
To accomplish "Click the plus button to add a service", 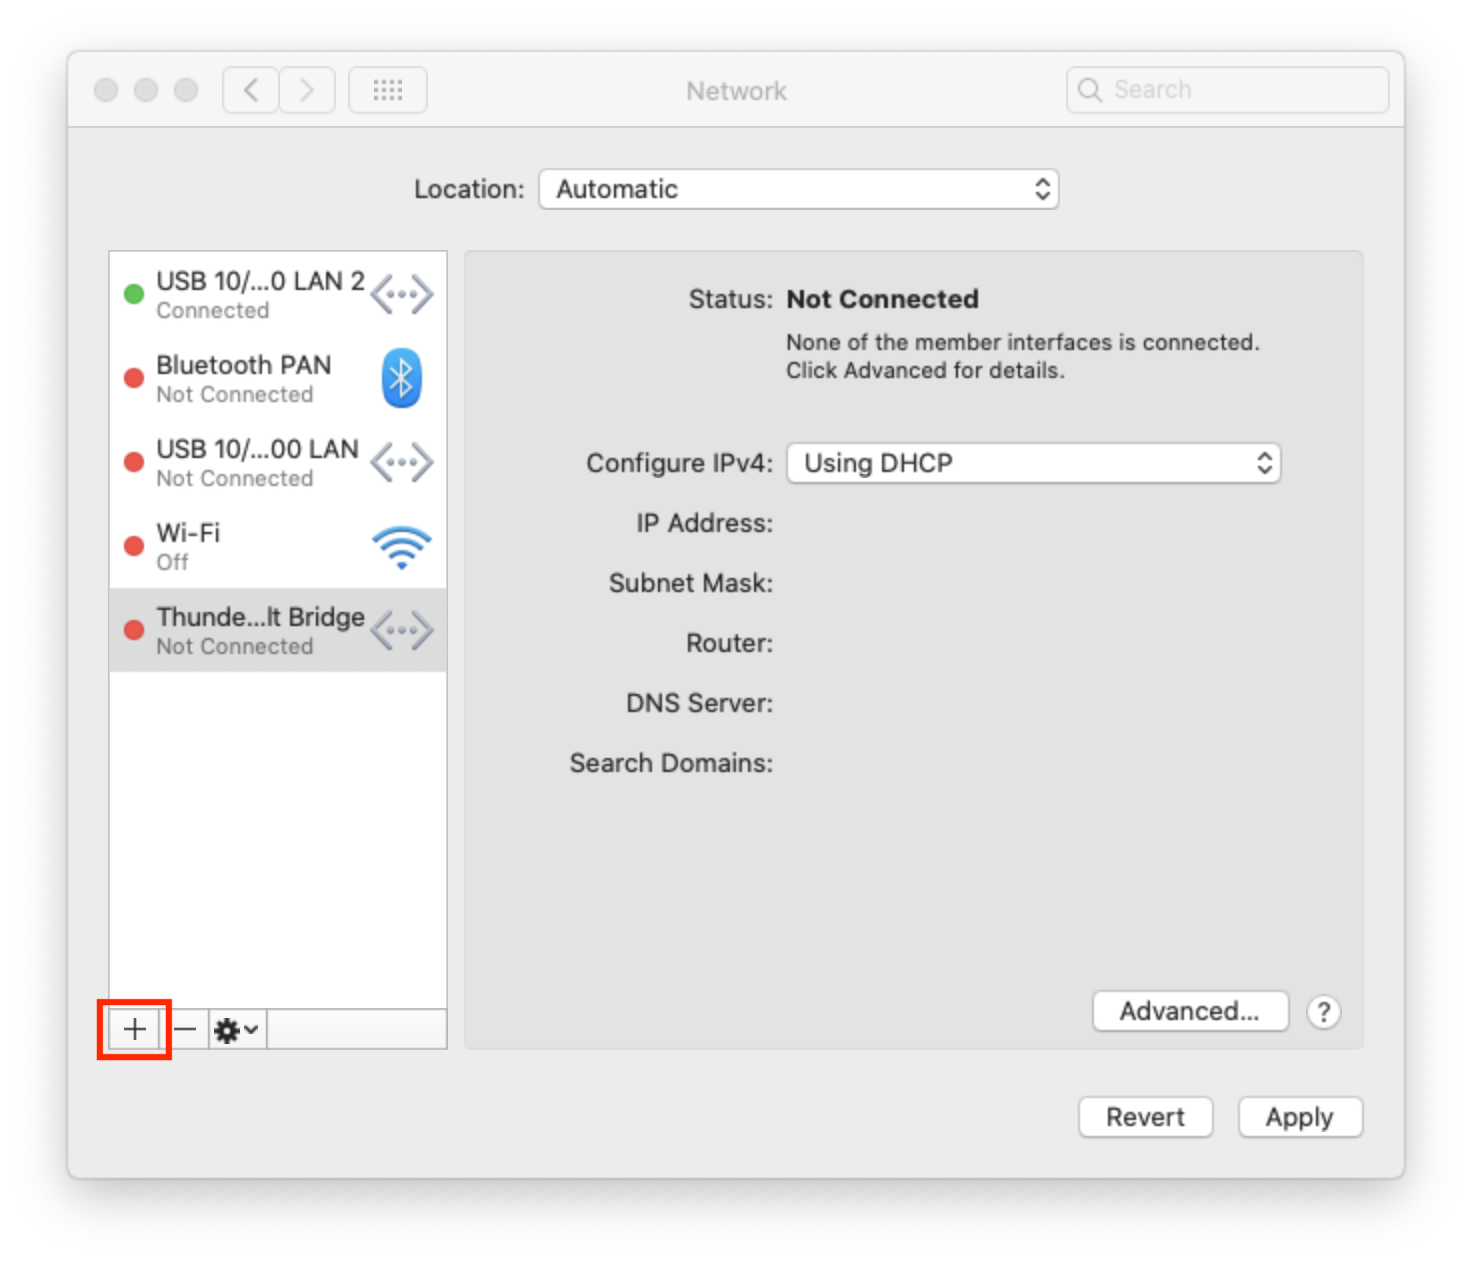I will tap(134, 1029).
